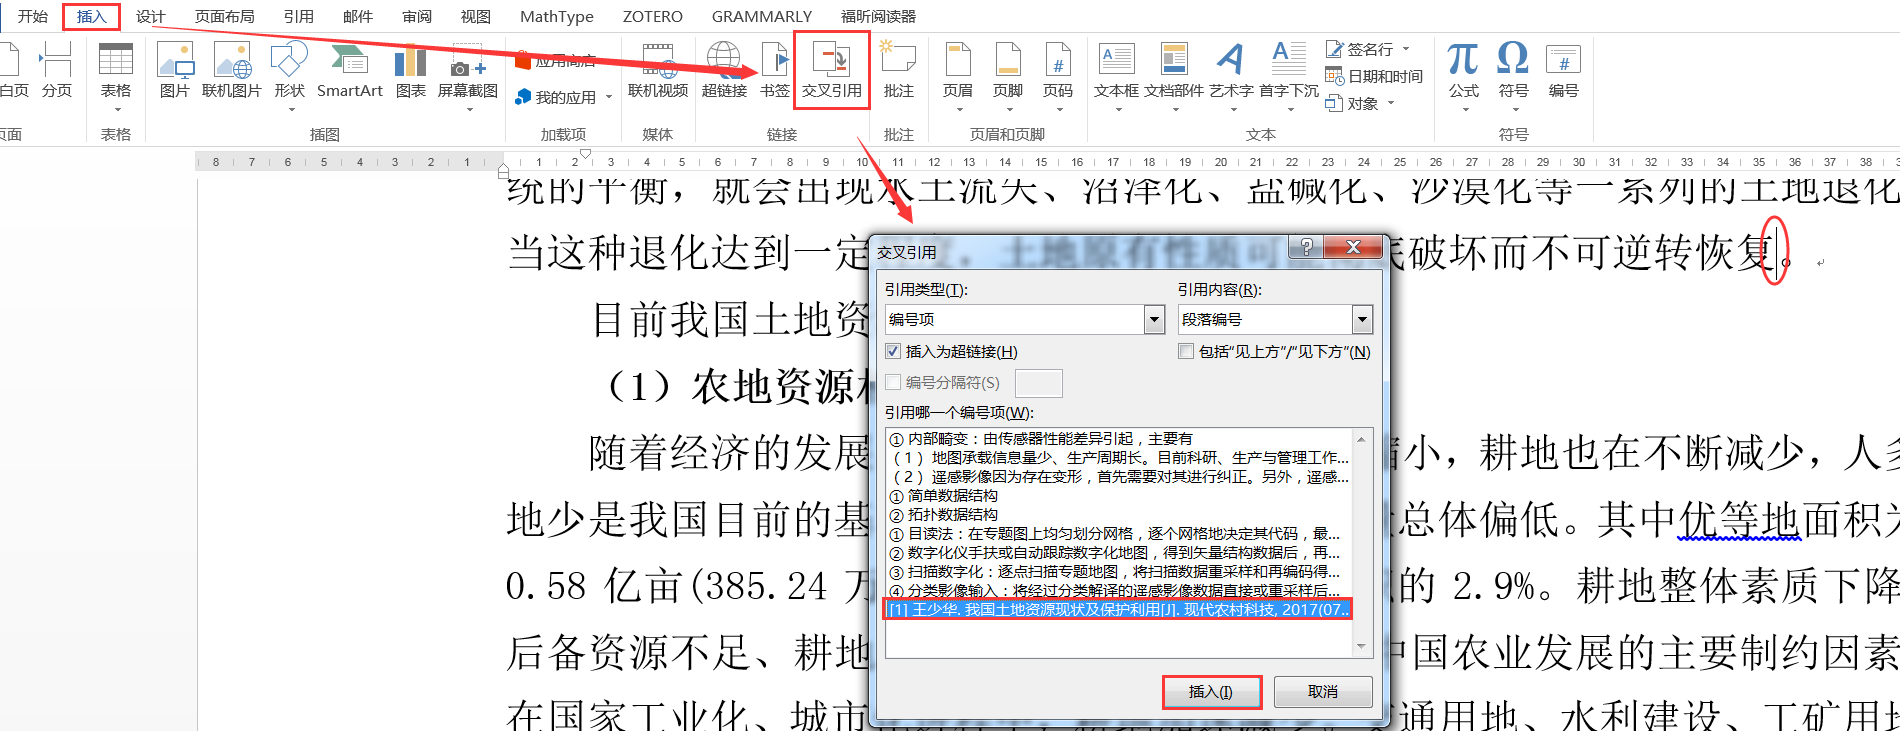Select reference entry [1] 王少华
This screenshot has height=731, width=1900.
(x=1119, y=609)
